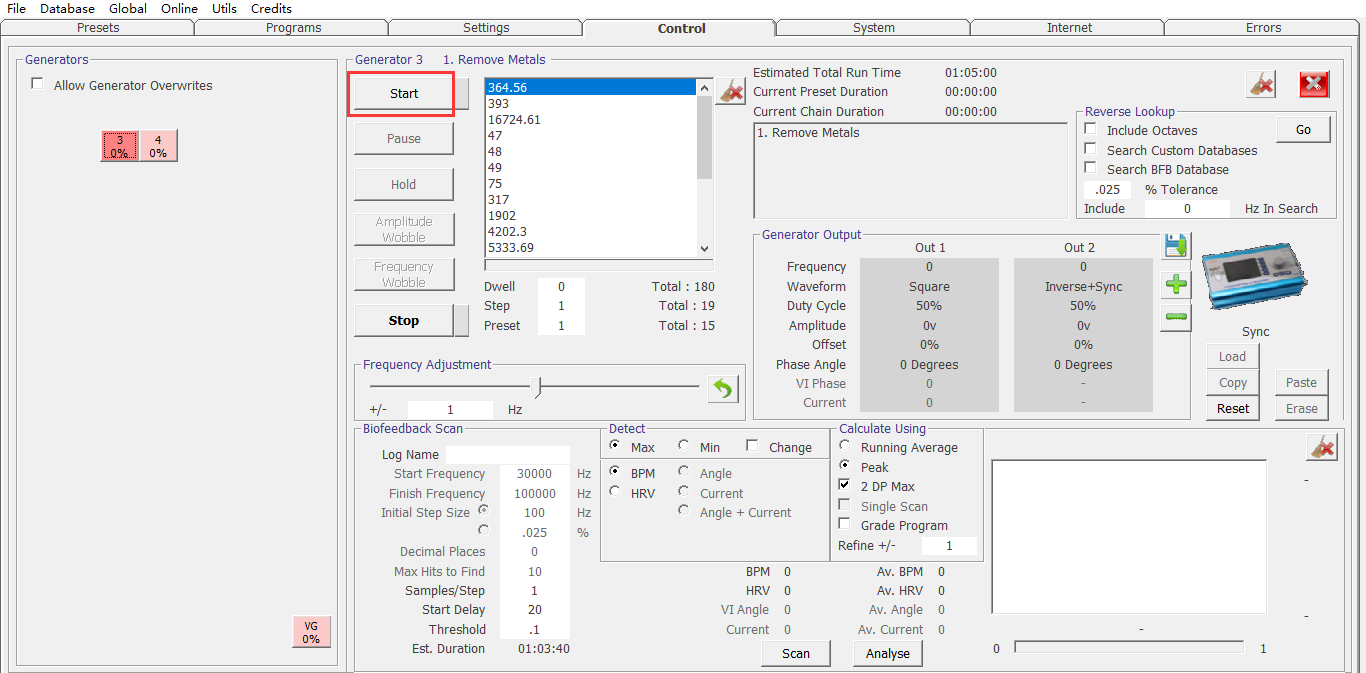
Task: Click the red X icon at top right
Action: click(x=1314, y=85)
